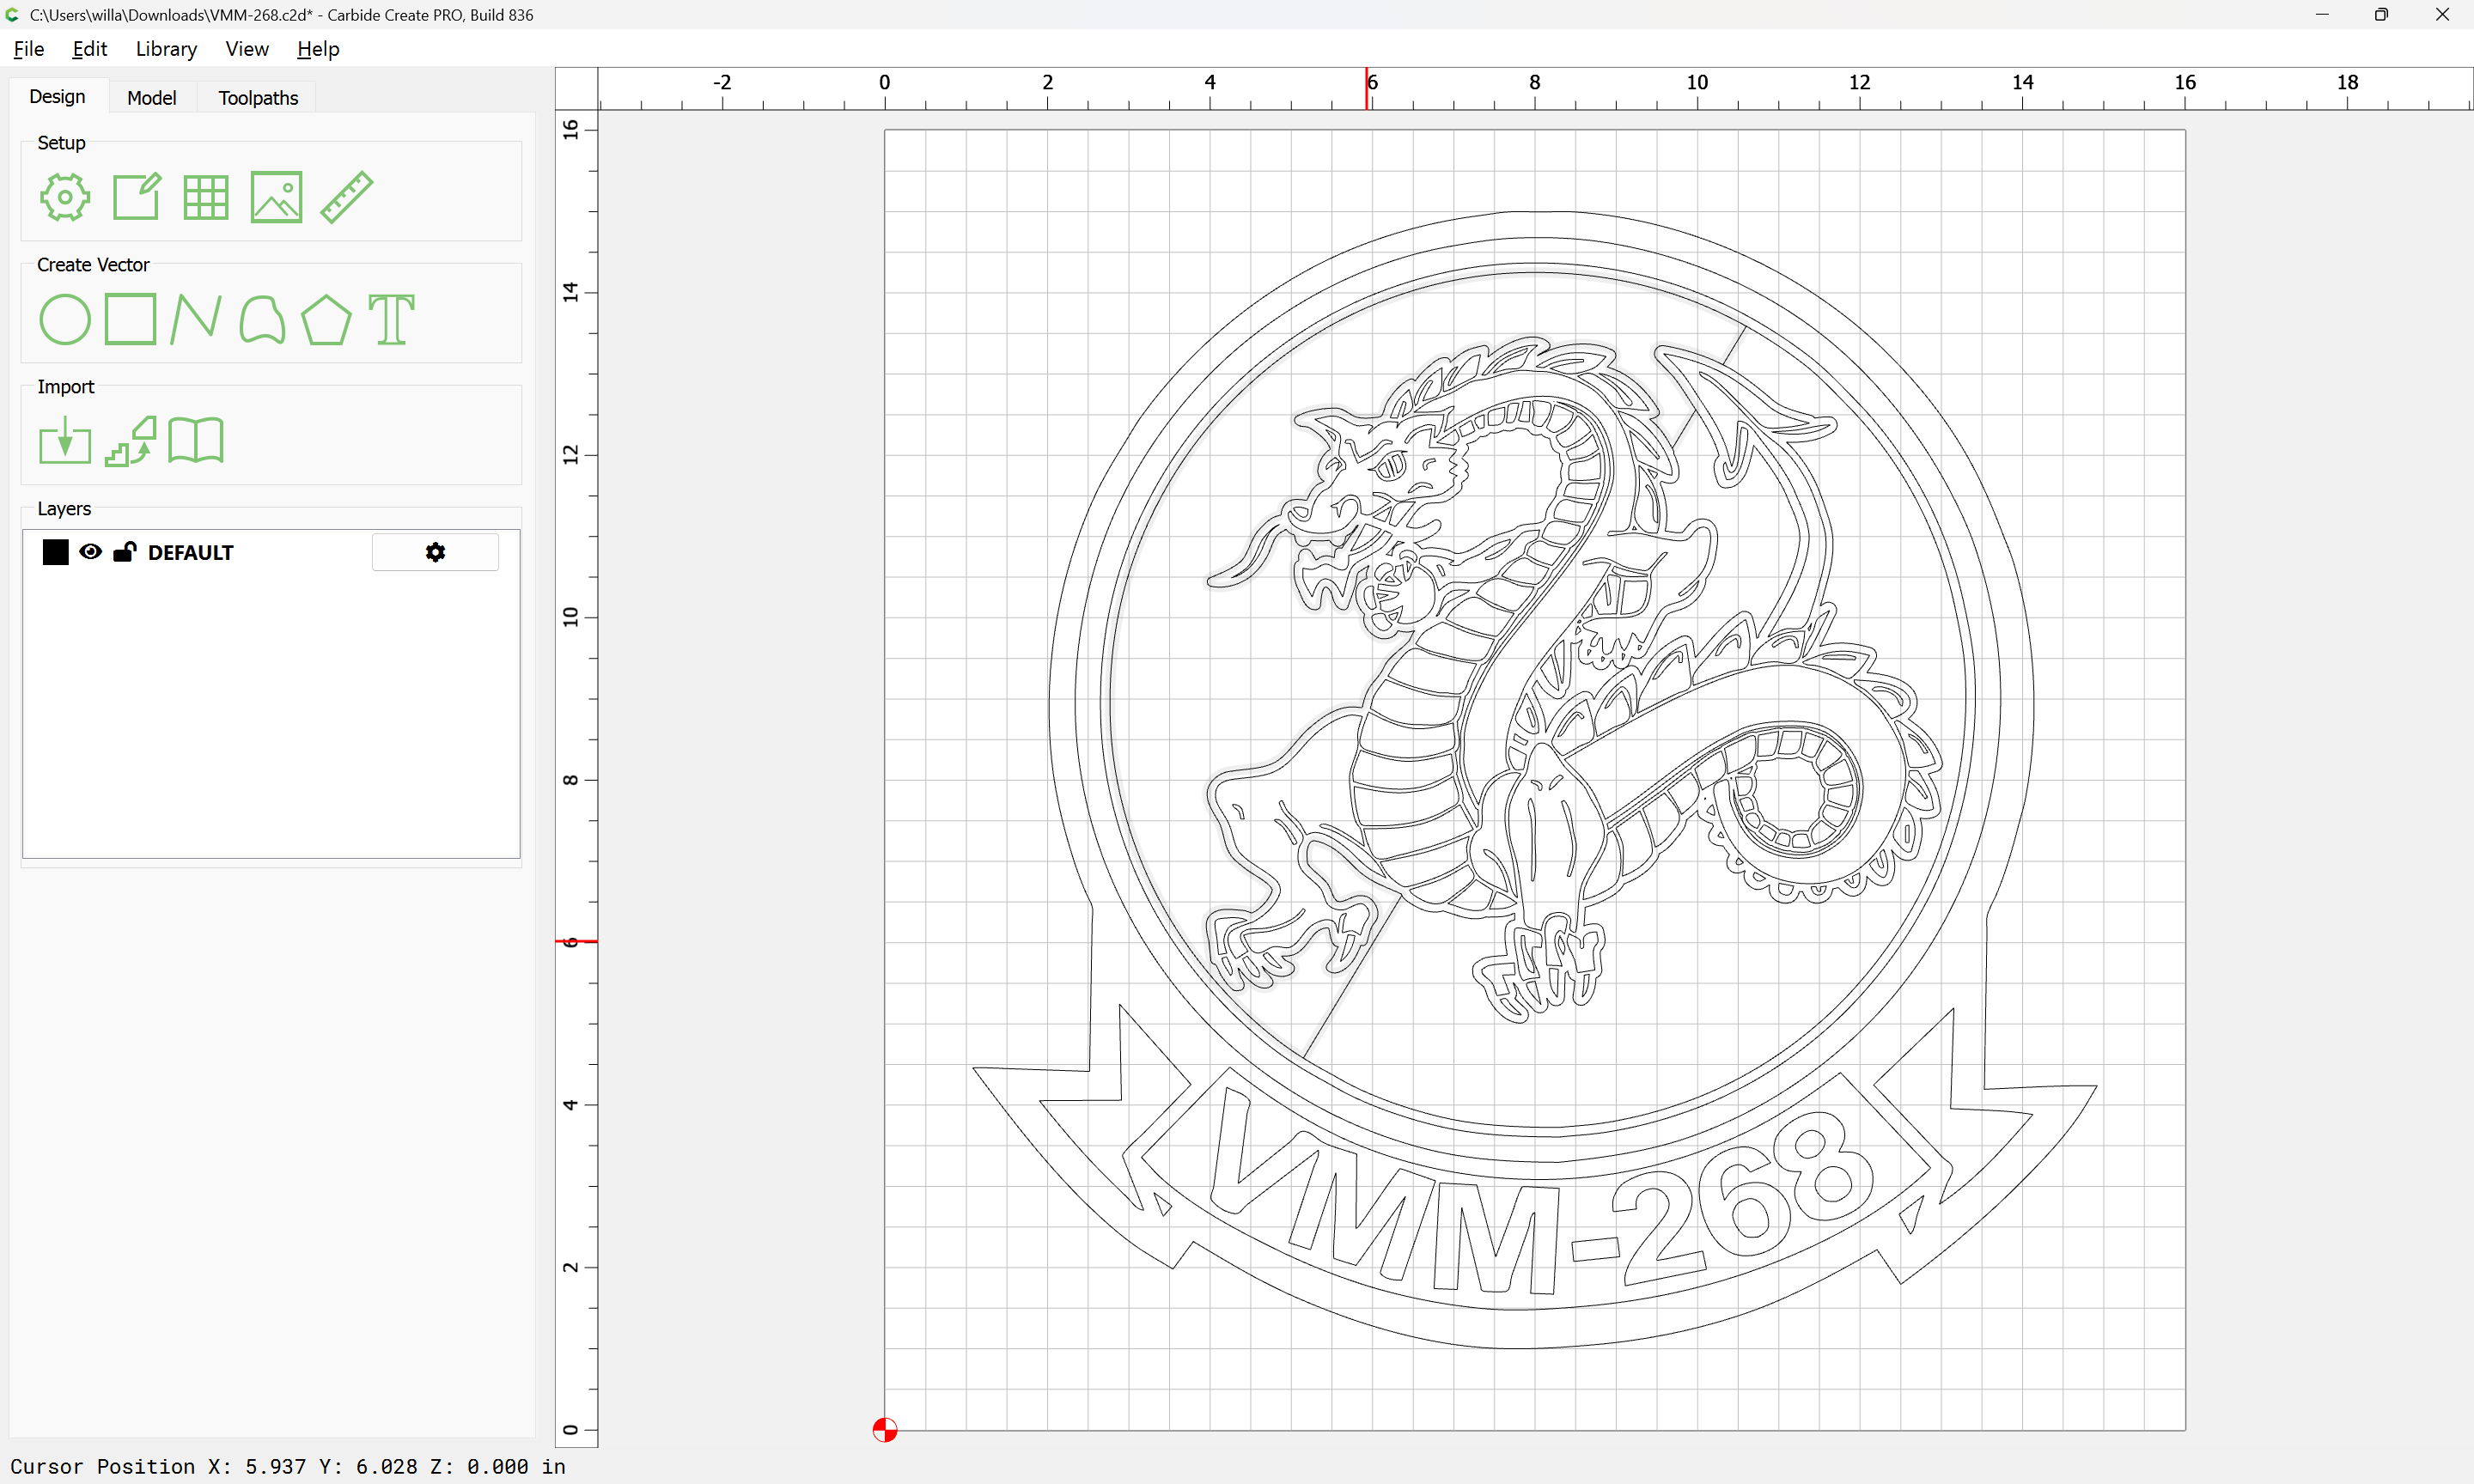Image resolution: width=2474 pixels, height=1484 pixels.
Task: Select the Rectangle vector tool
Action: click(x=131, y=320)
